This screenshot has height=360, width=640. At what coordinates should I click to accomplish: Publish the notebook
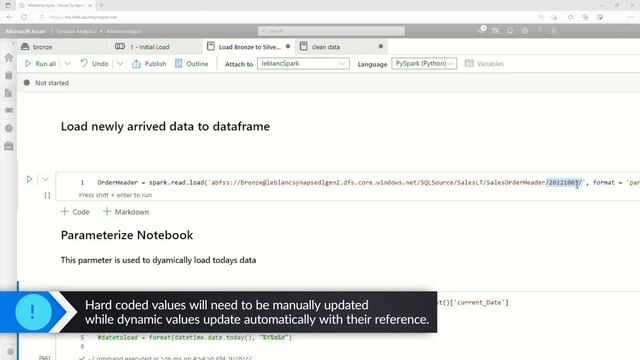[149, 64]
